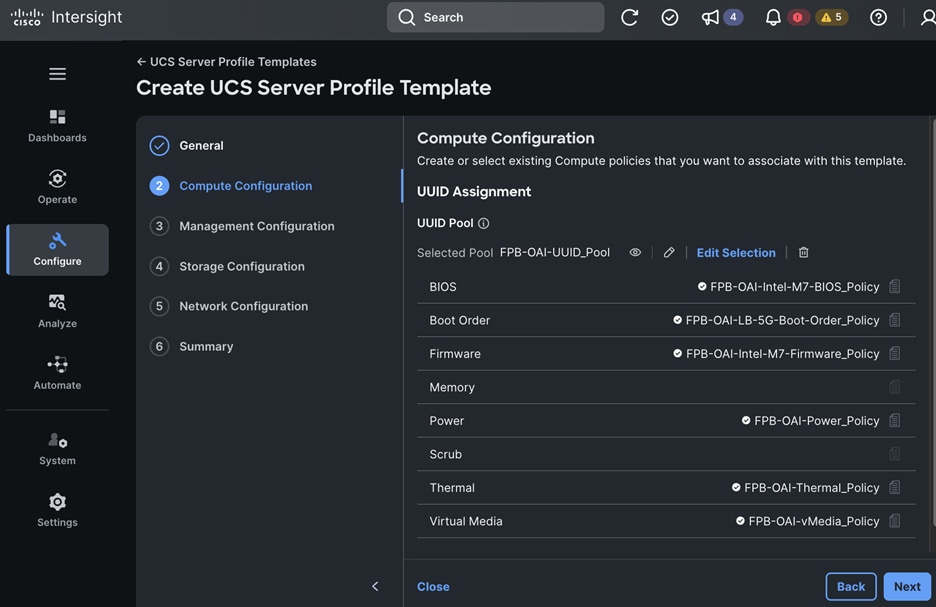Screen dimensions: 936x607
Task: Select policy icon for Thermal row
Action: click(x=894, y=487)
